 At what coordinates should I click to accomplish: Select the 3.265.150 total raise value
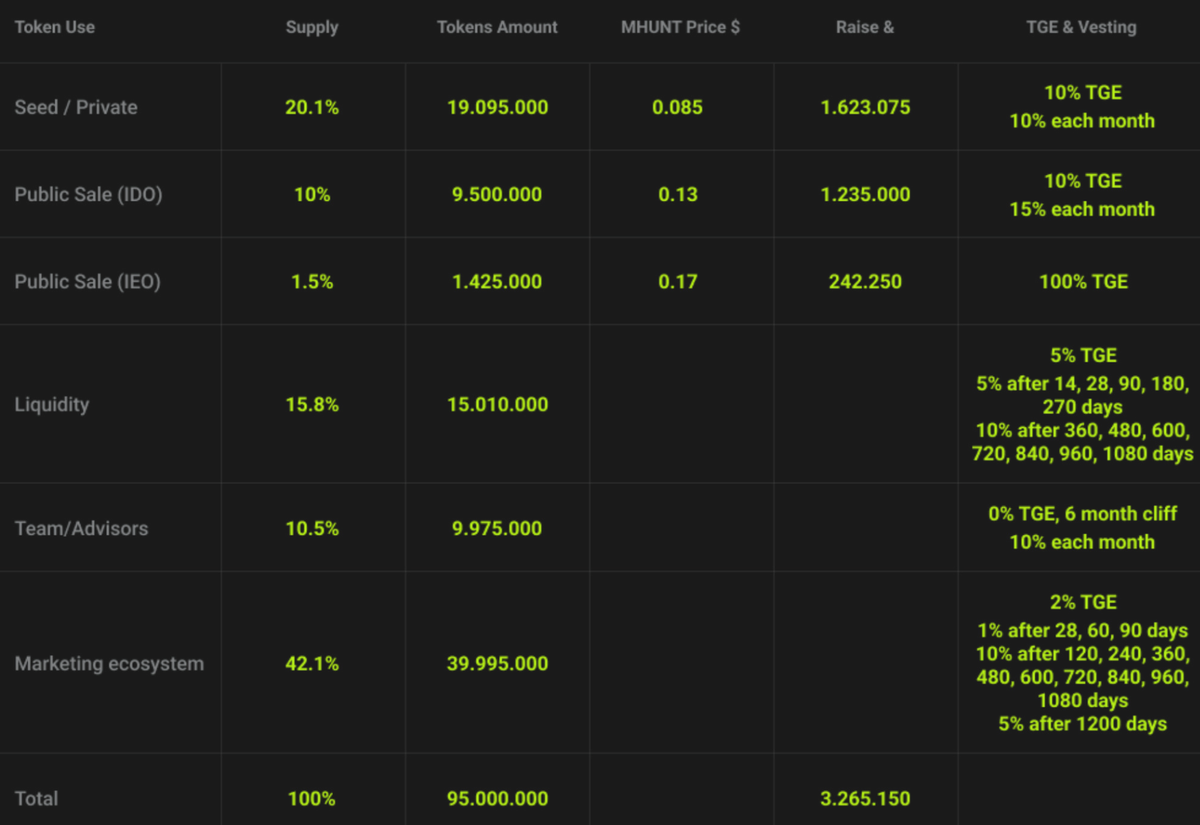click(x=865, y=798)
